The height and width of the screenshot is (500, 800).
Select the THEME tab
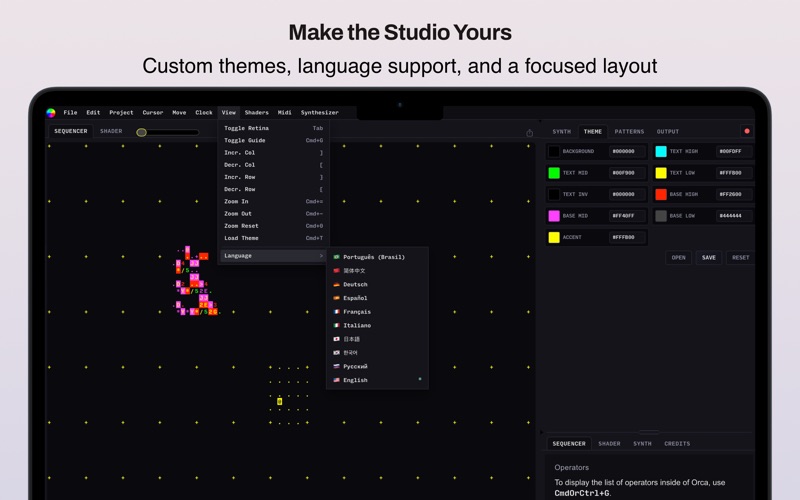593,132
